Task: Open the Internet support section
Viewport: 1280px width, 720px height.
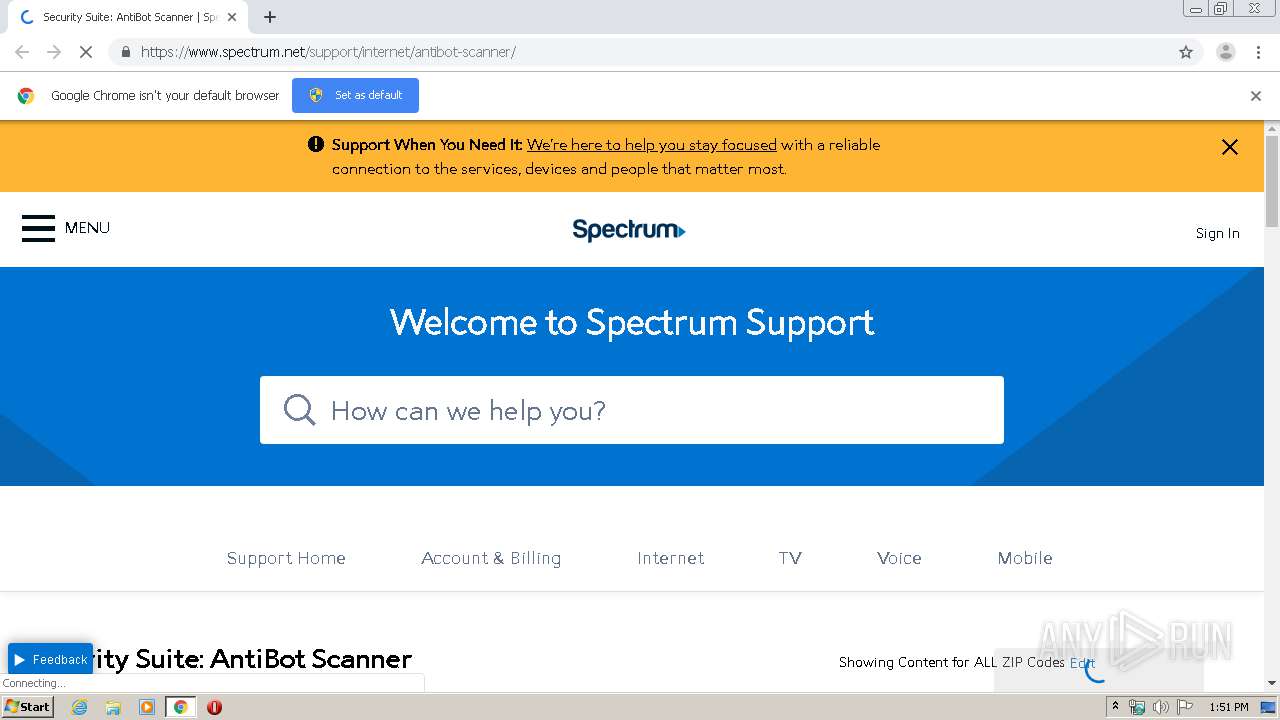Action: 671,558
